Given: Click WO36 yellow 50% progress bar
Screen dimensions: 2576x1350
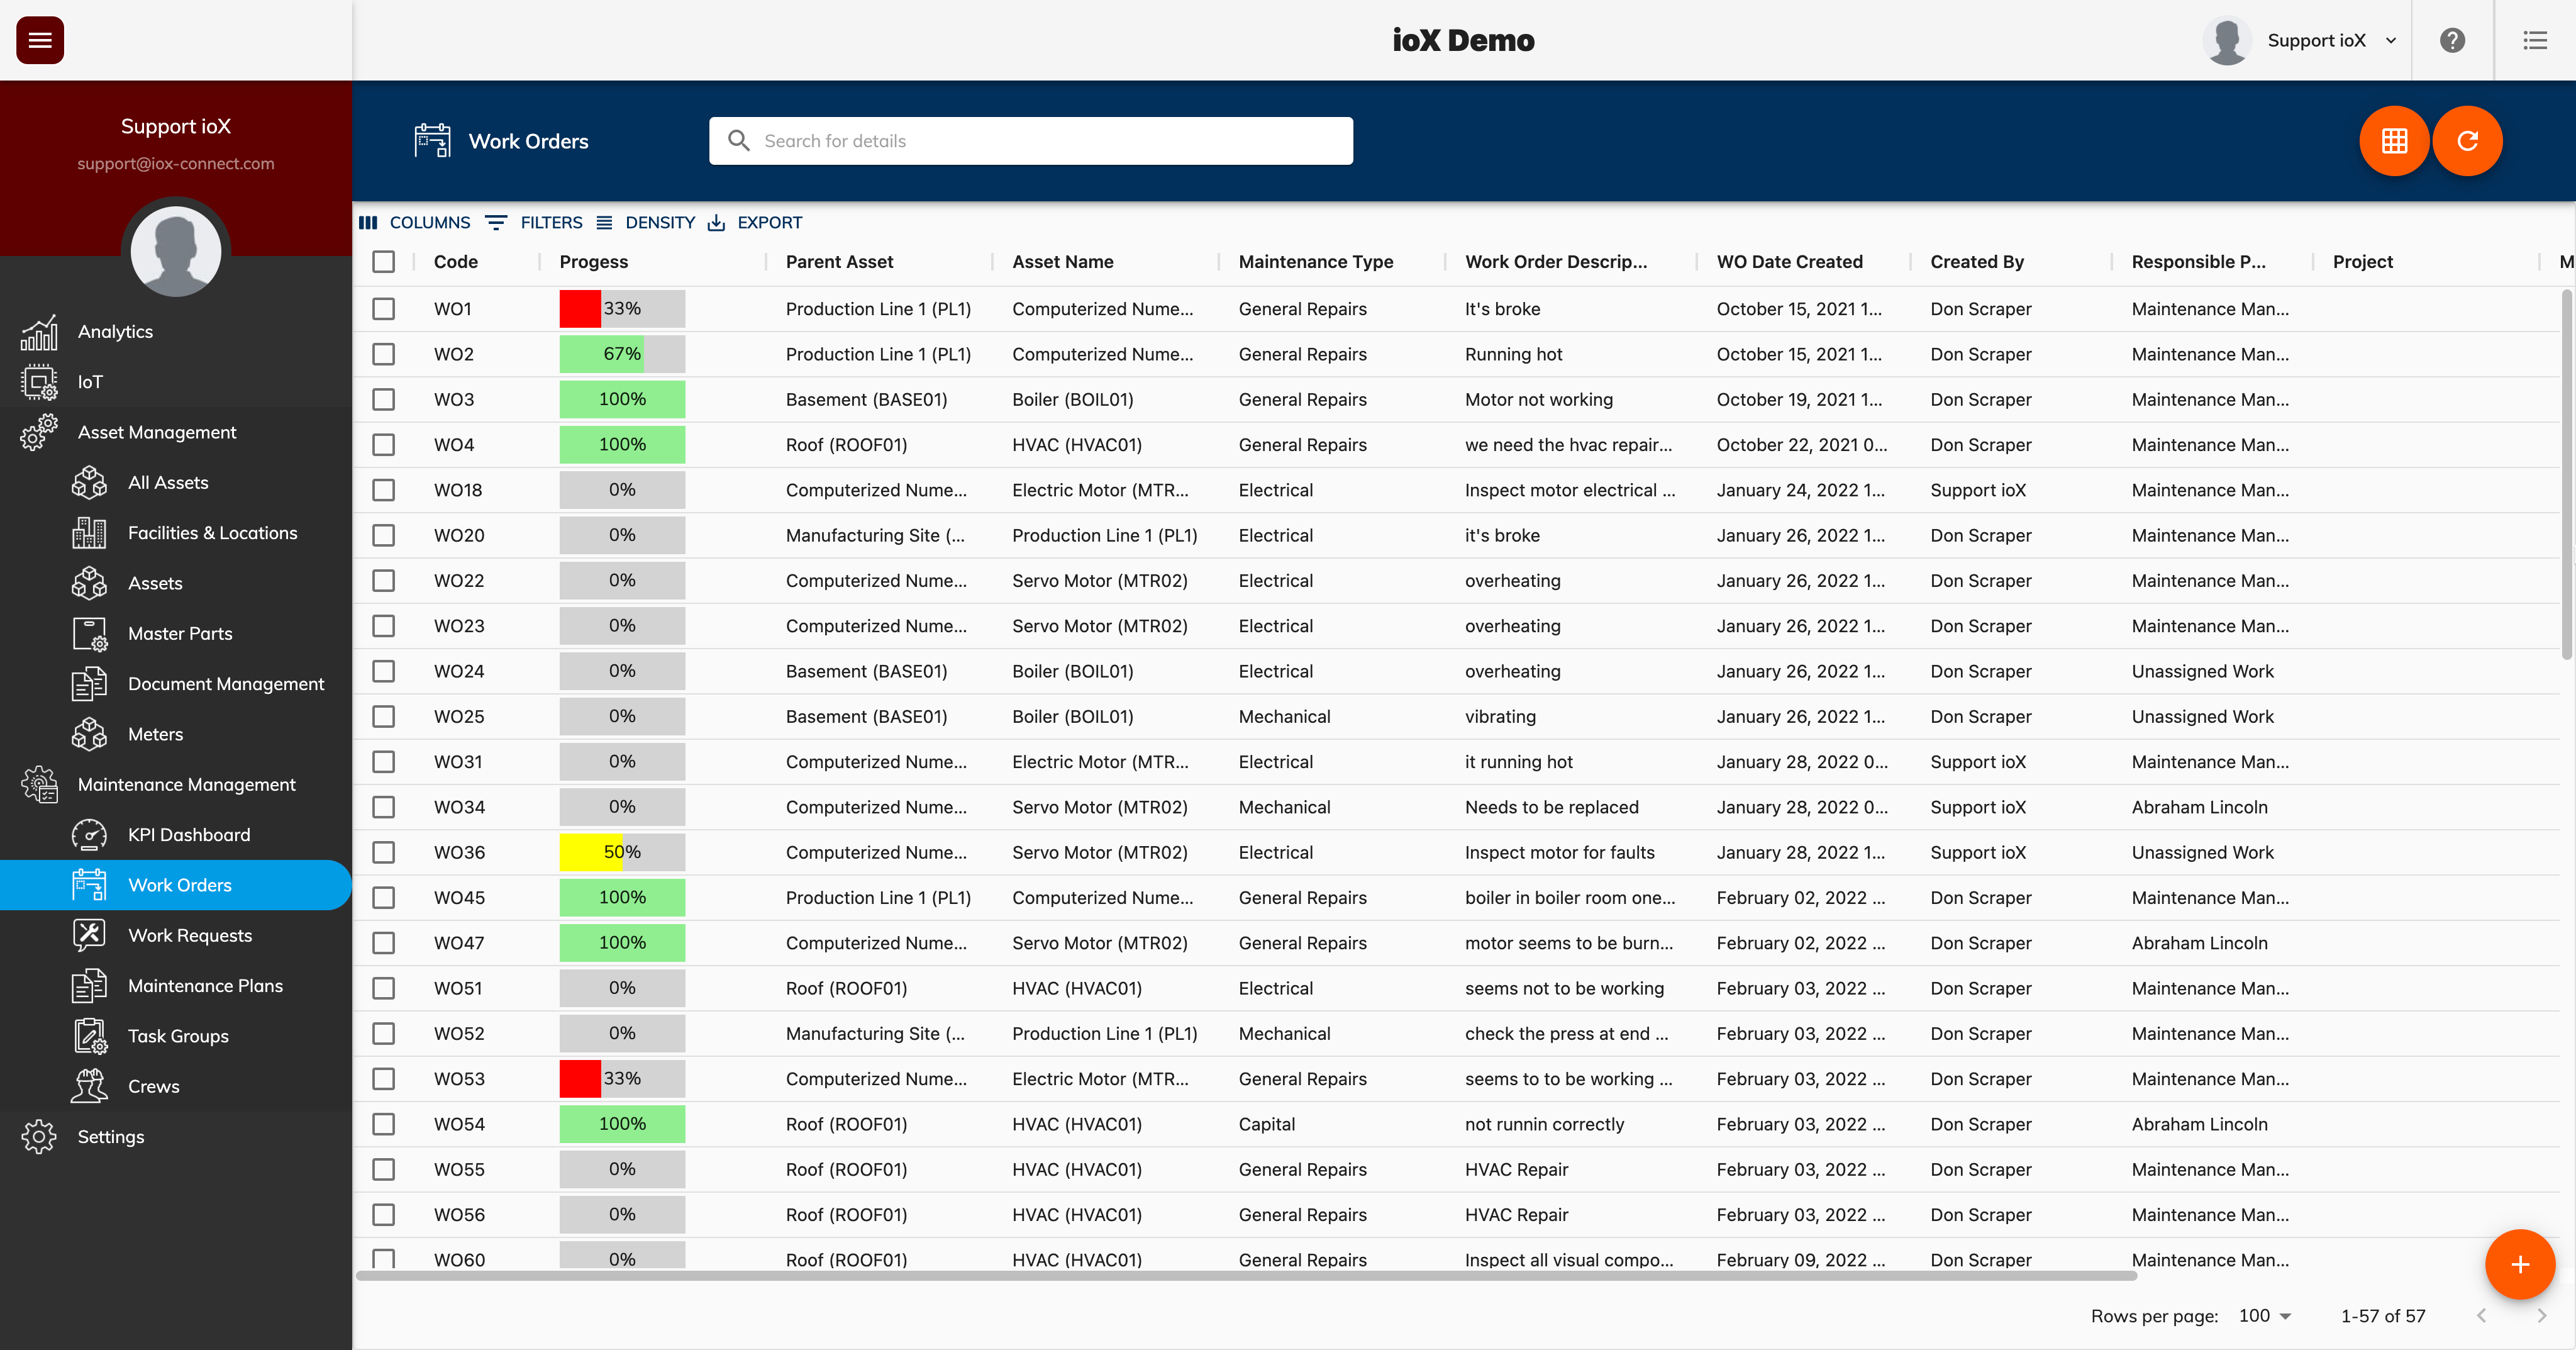Looking at the screenshot, I should tap(622, 852).
